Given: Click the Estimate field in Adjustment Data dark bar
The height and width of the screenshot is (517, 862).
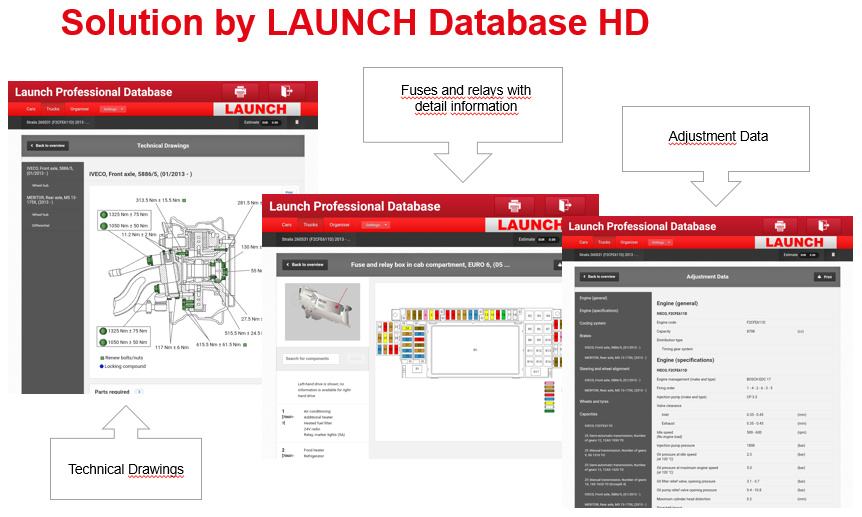Looking at the screenshot, I should [802, 255].
